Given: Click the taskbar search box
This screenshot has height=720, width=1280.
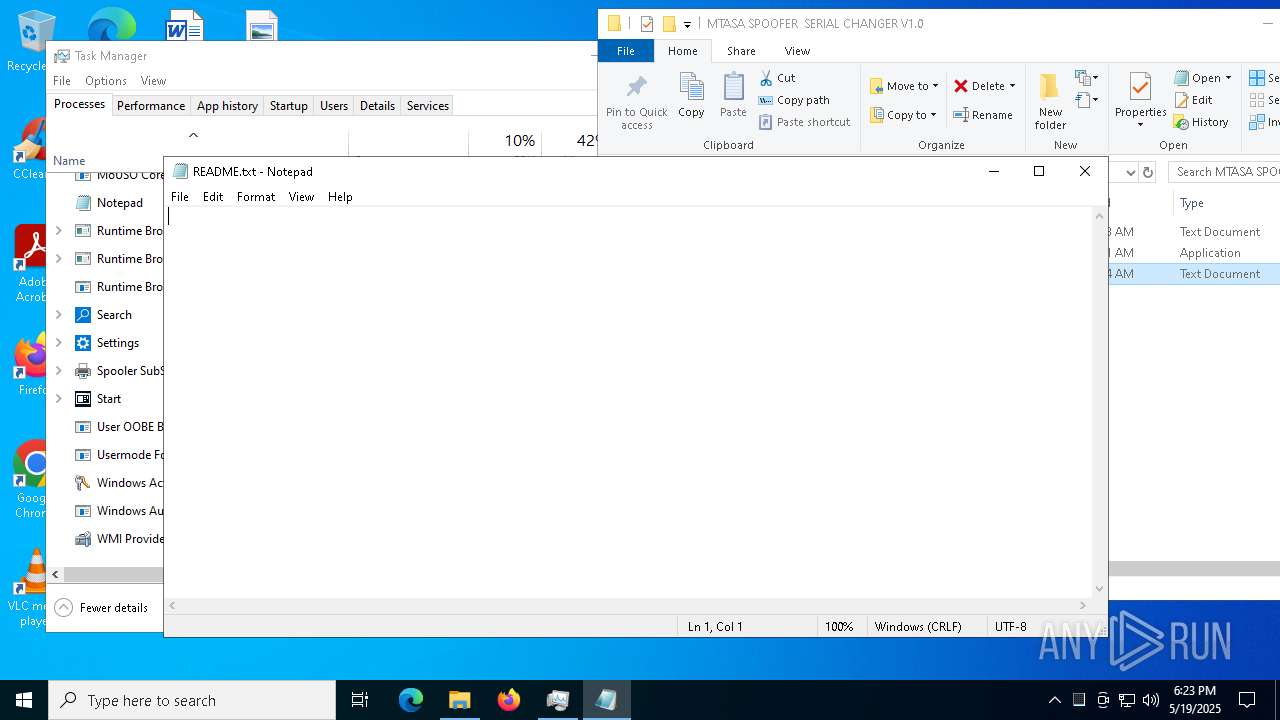Looking at the screenshot, I should click(x=192, y=700).
